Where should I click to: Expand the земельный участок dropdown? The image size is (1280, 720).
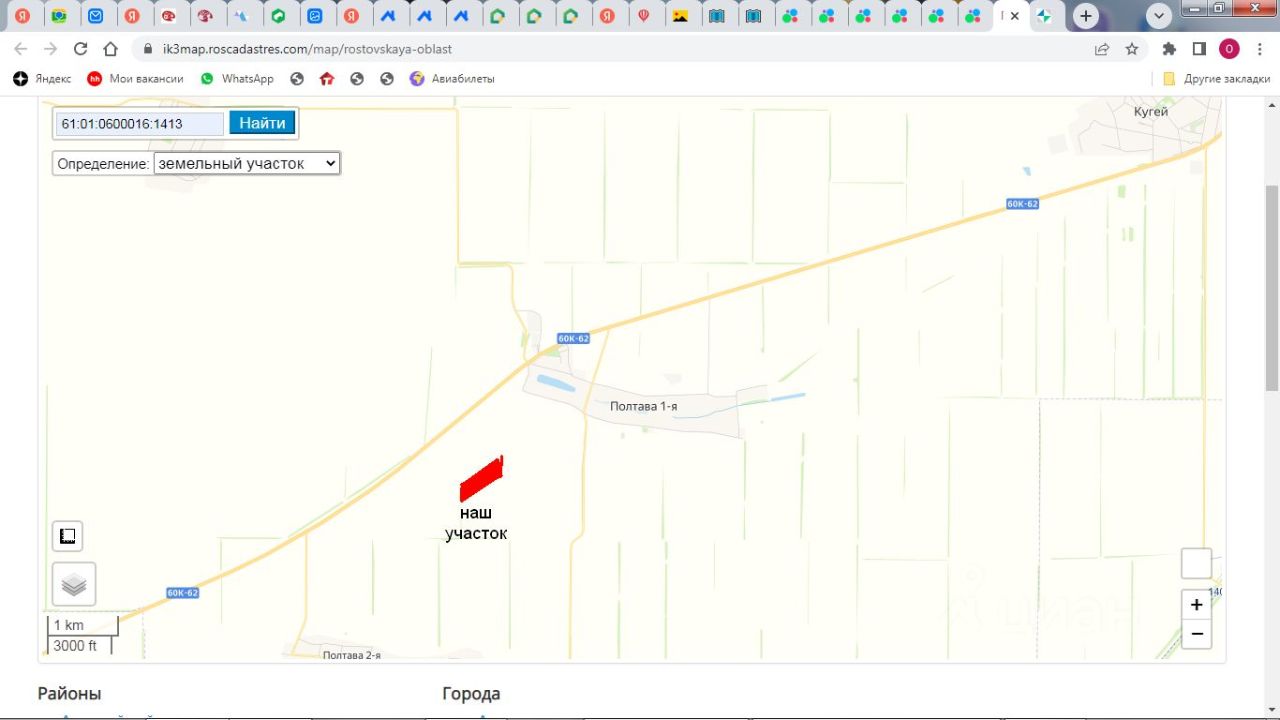pyautogui.click(x=247, y=163)
